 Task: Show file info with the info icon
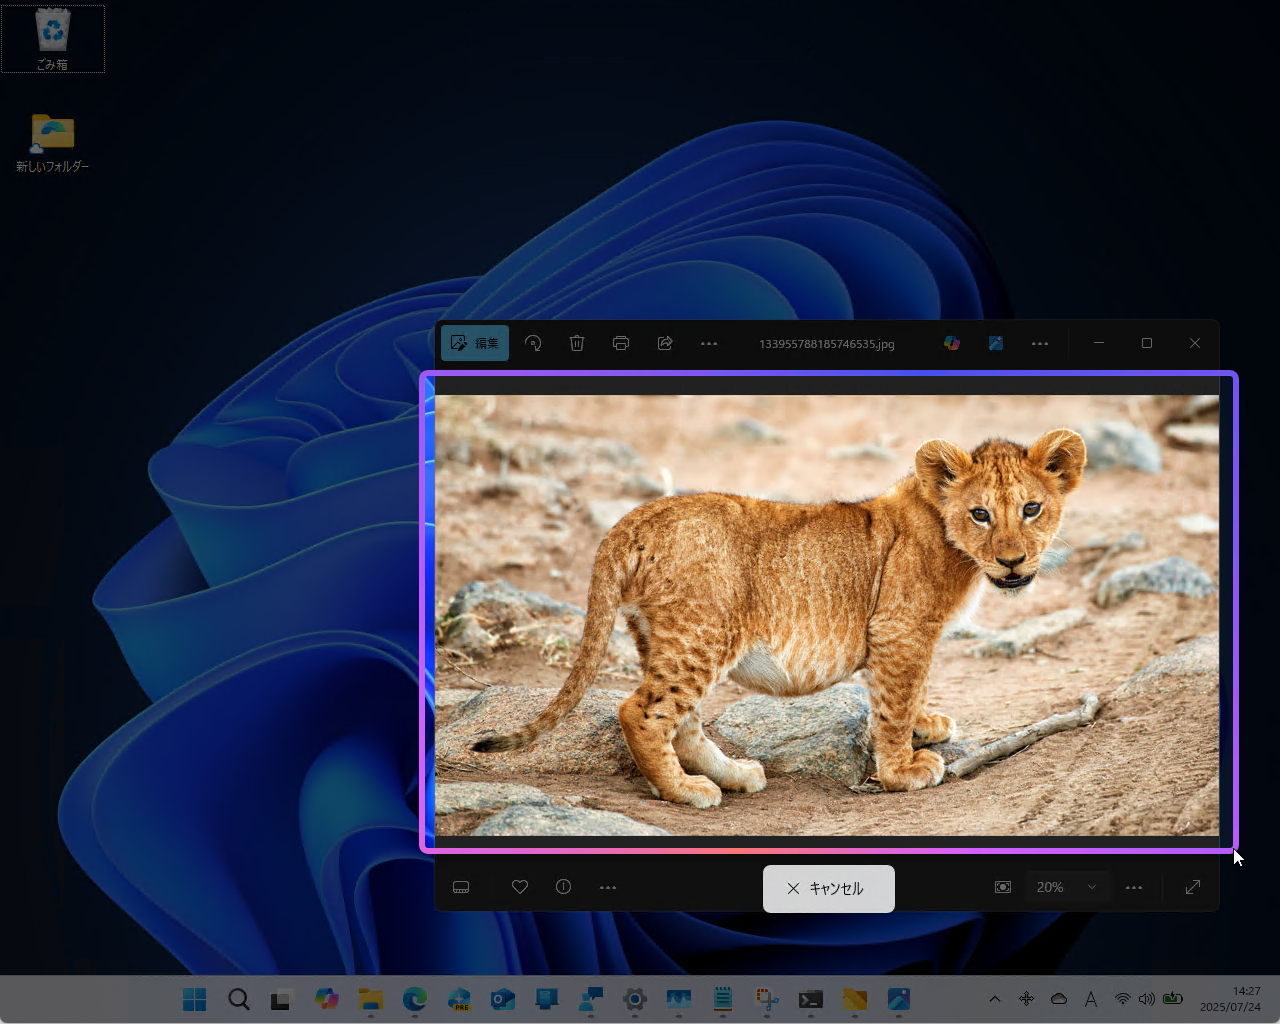click(564, 887)
